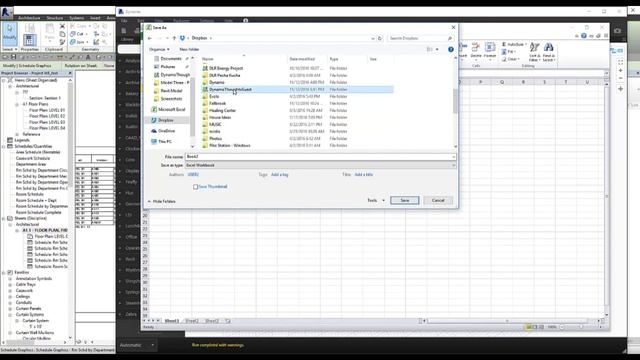Click the Modify tool in Revit ribbon
This screenshot has width=640, height=360.
tap(9, 33)
